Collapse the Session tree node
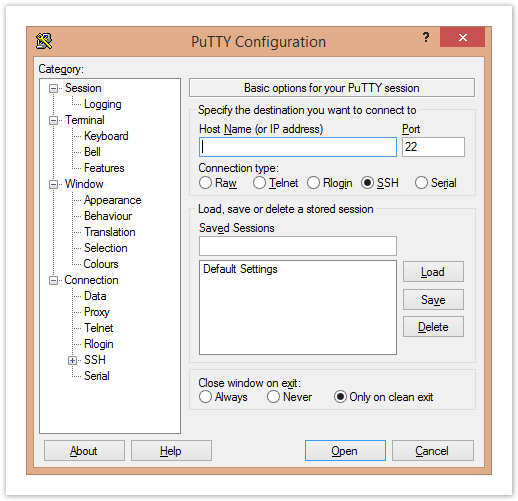The image size is (518, 501). (x=53, y=88)
